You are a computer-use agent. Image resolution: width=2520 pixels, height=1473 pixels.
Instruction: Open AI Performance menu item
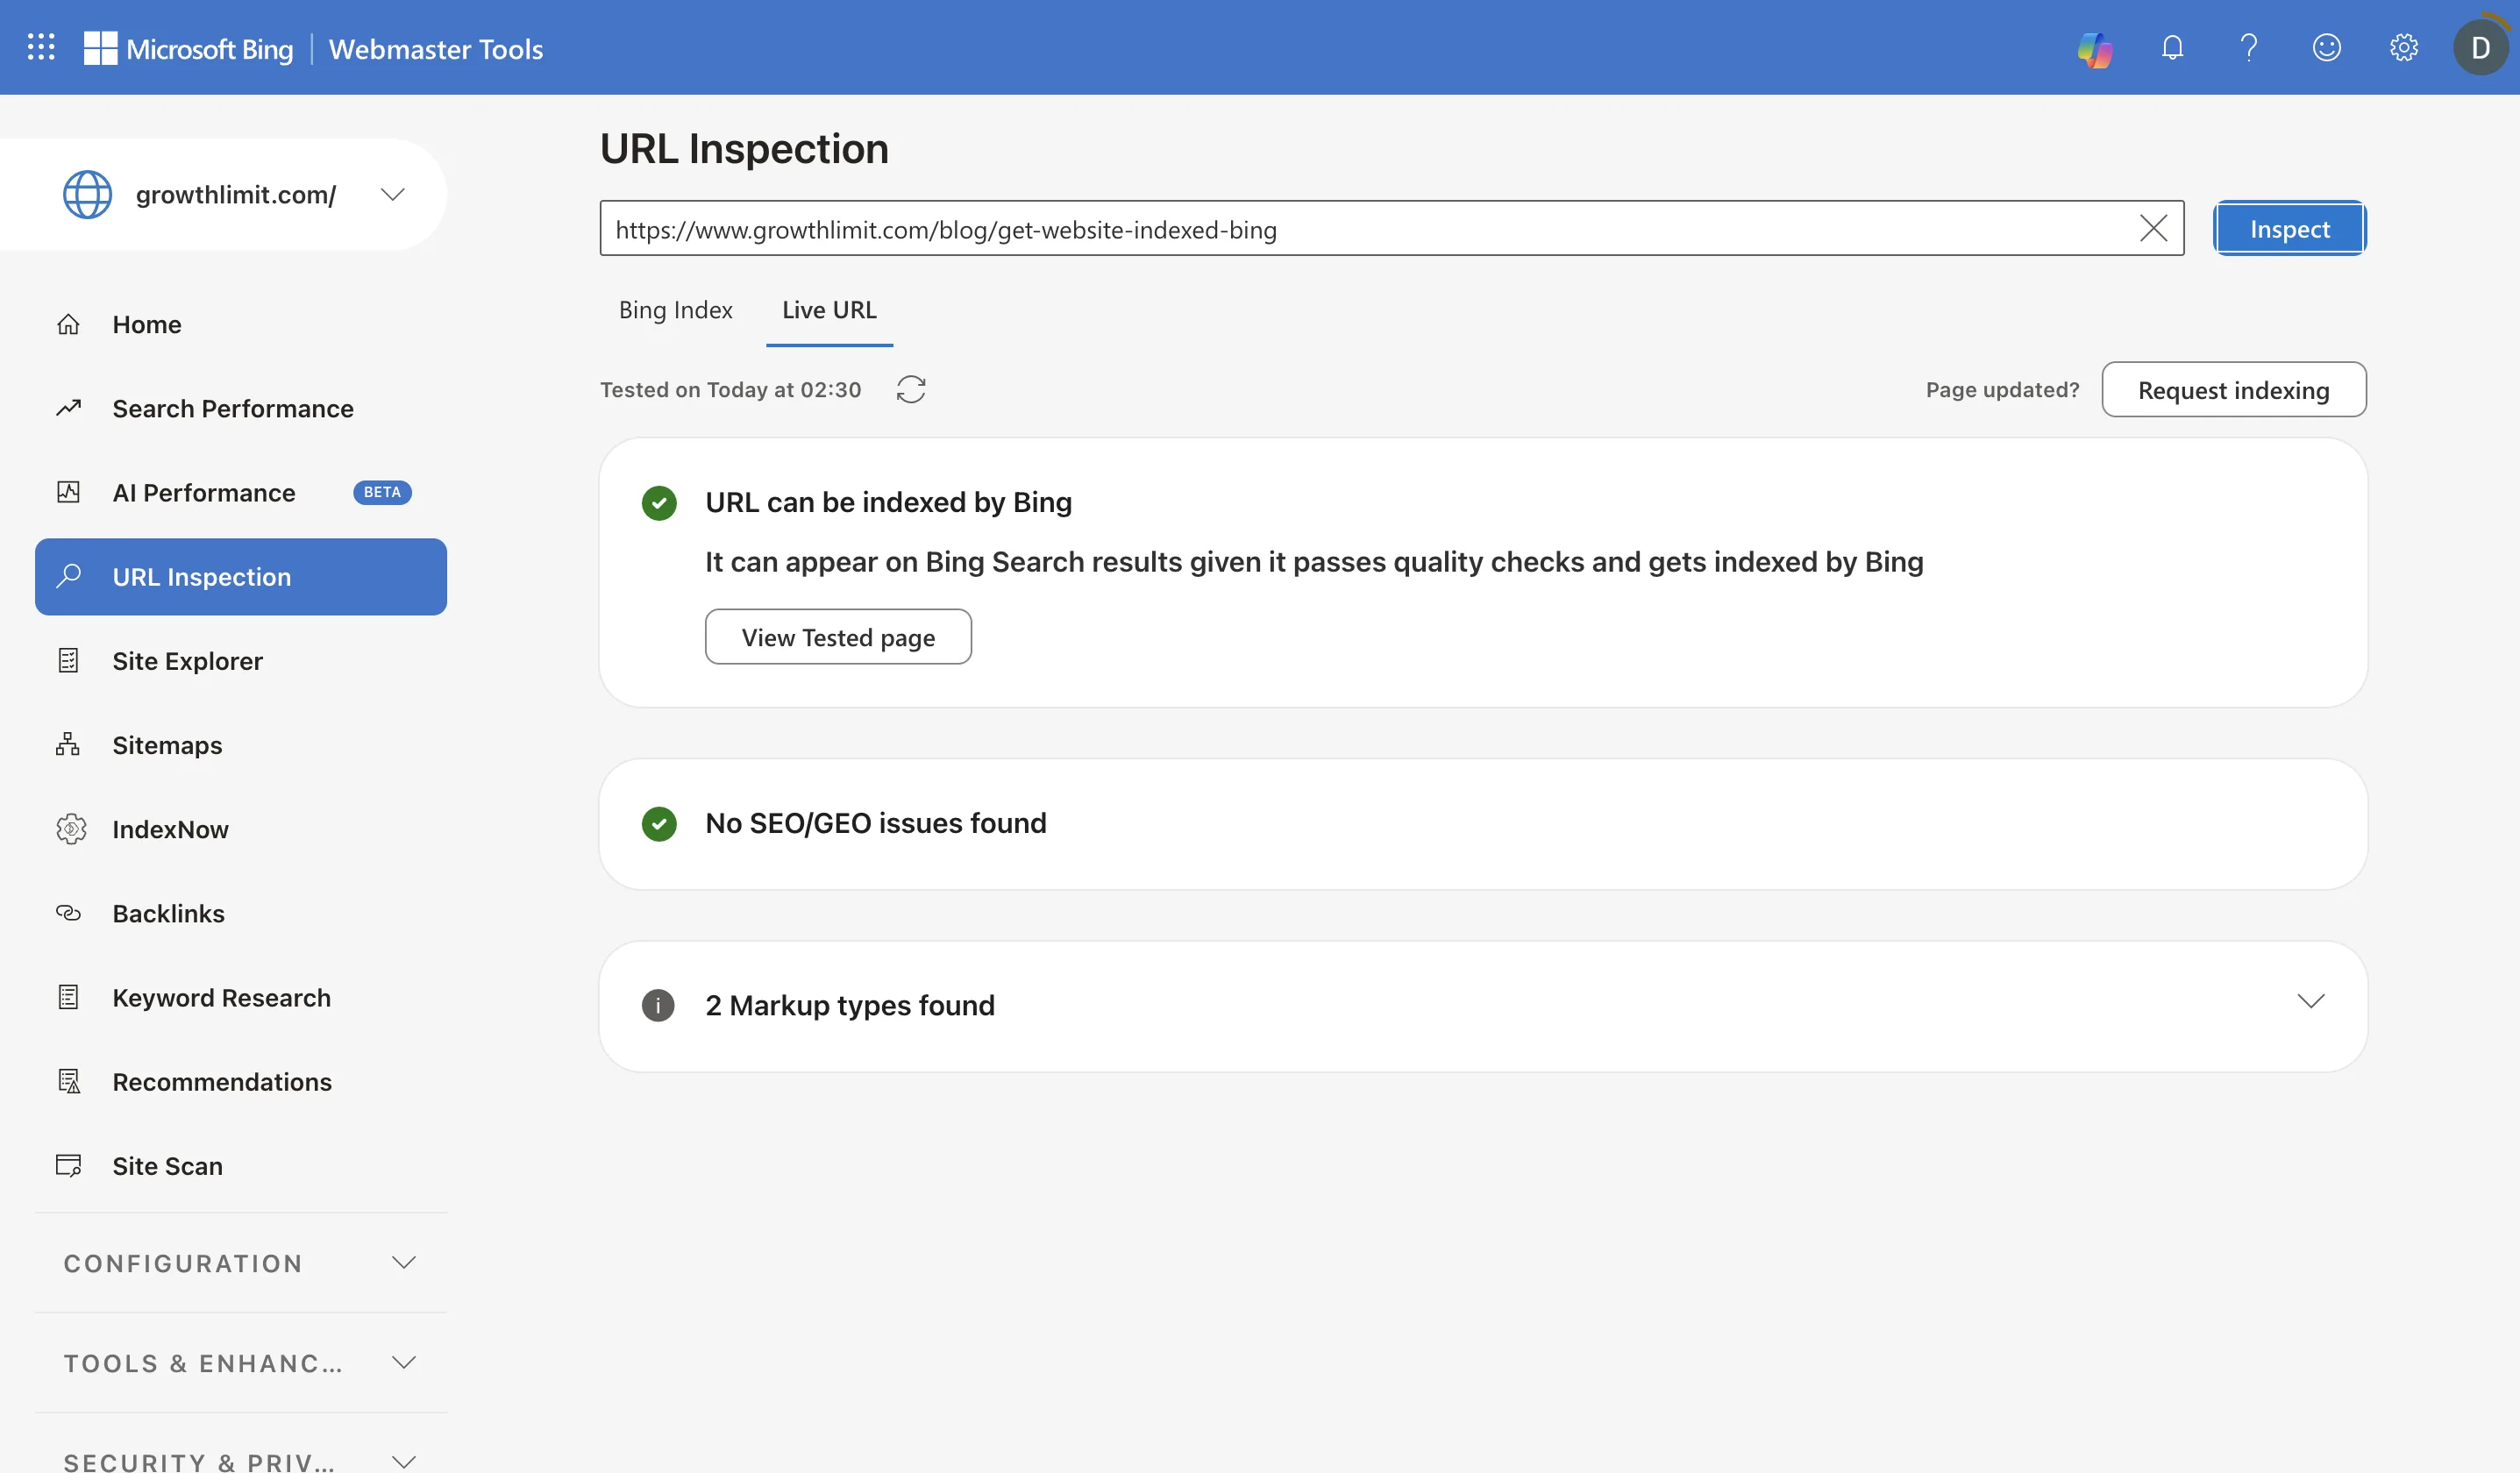241,492
